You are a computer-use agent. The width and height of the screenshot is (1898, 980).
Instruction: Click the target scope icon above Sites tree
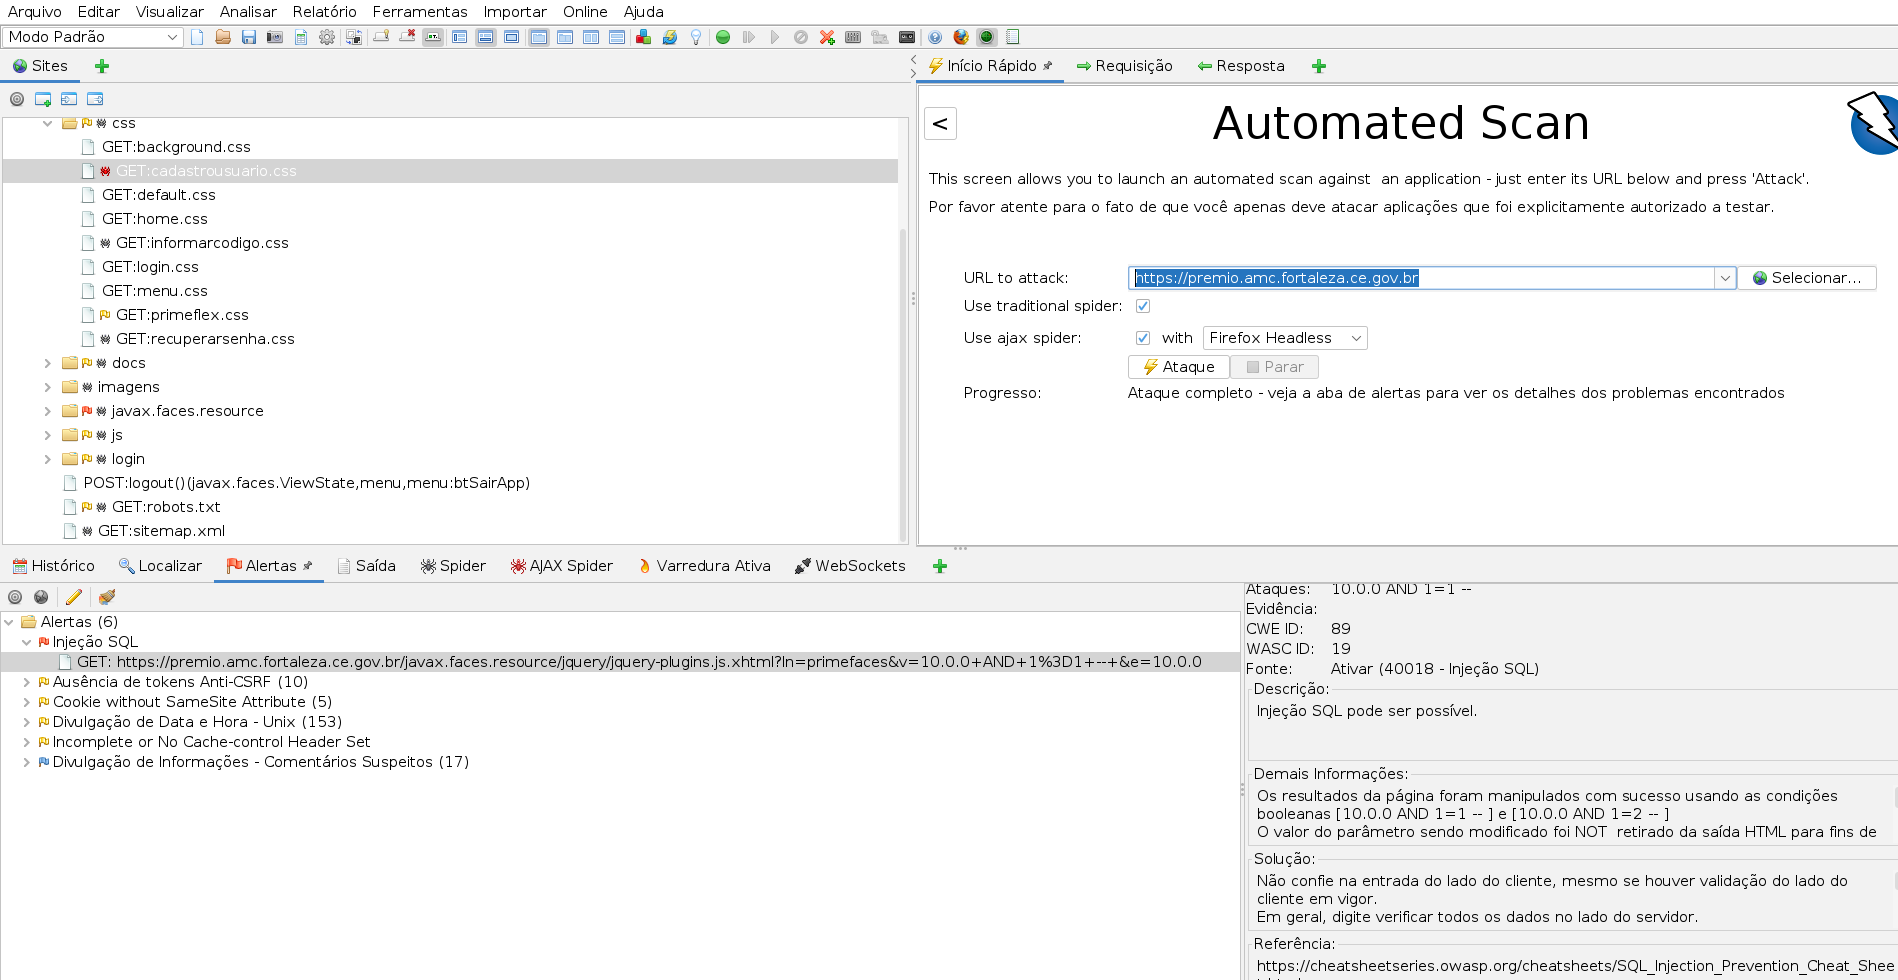[x=17, y=99]
